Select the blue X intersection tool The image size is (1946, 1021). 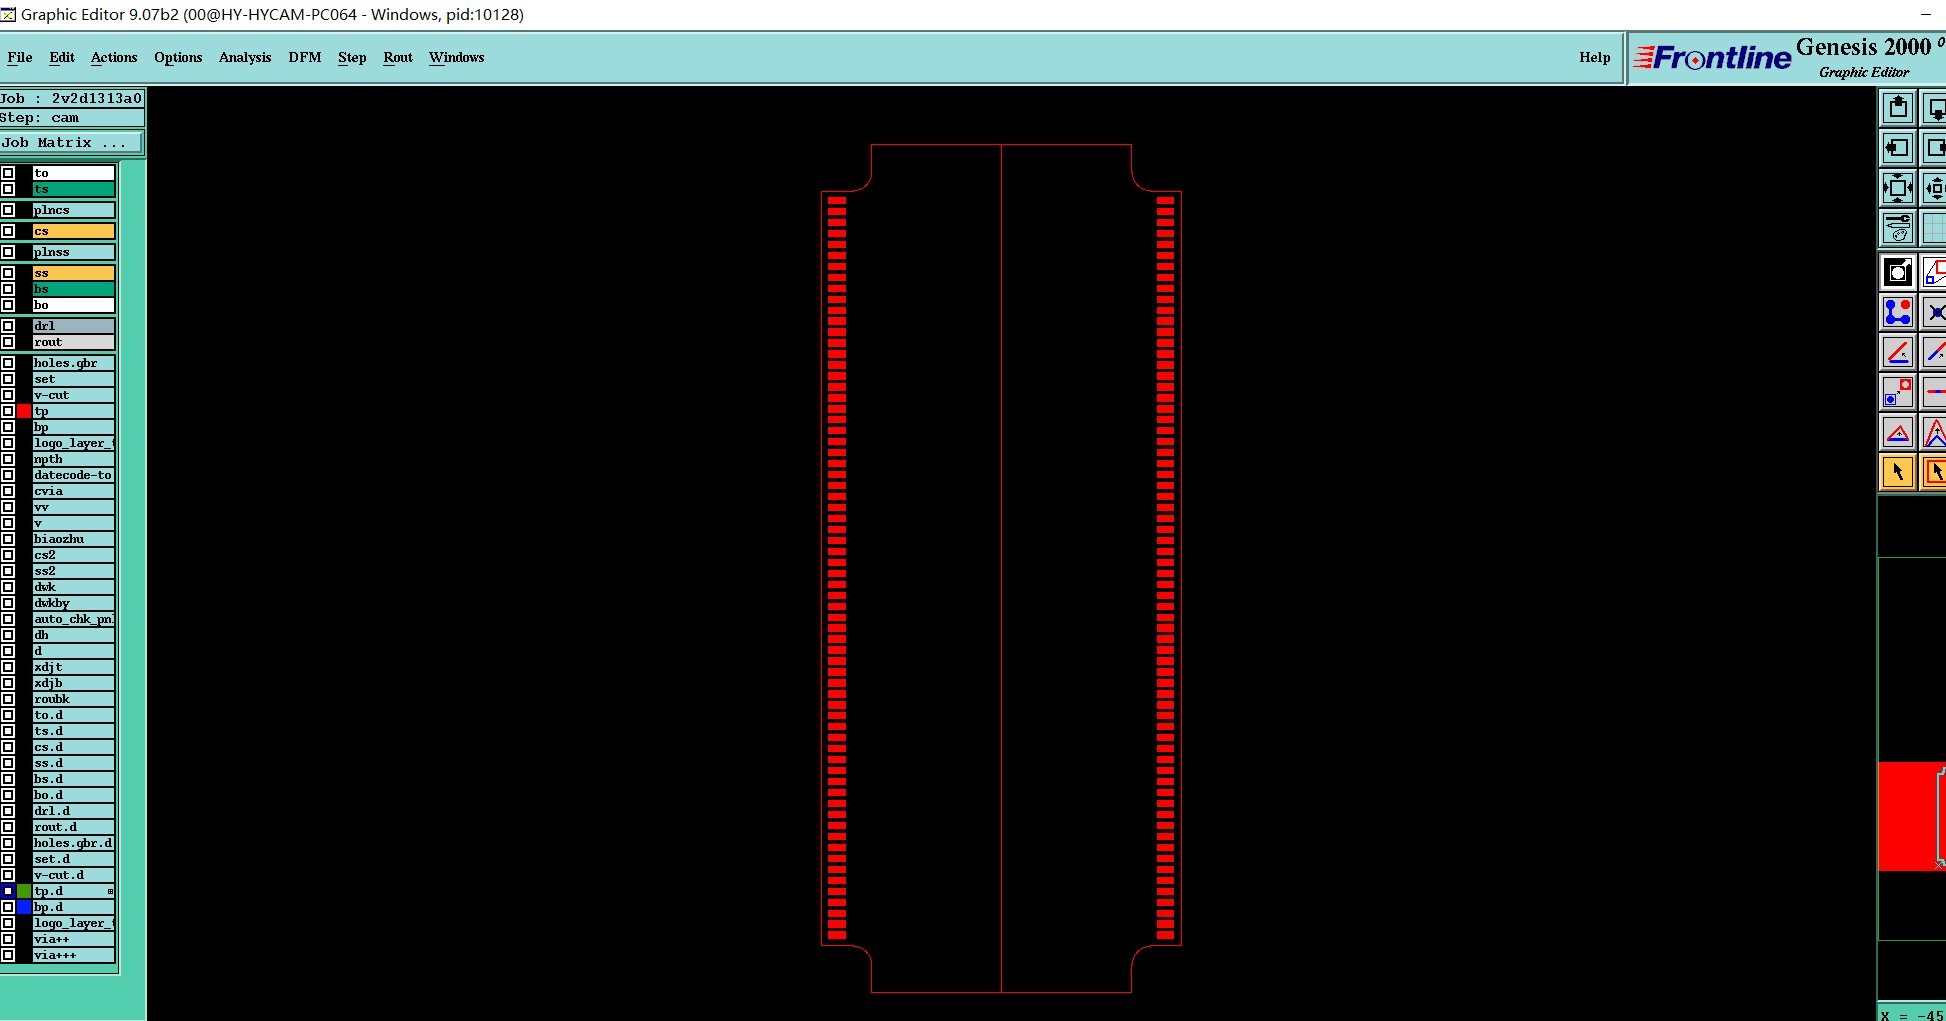[x=1934, y=312]
